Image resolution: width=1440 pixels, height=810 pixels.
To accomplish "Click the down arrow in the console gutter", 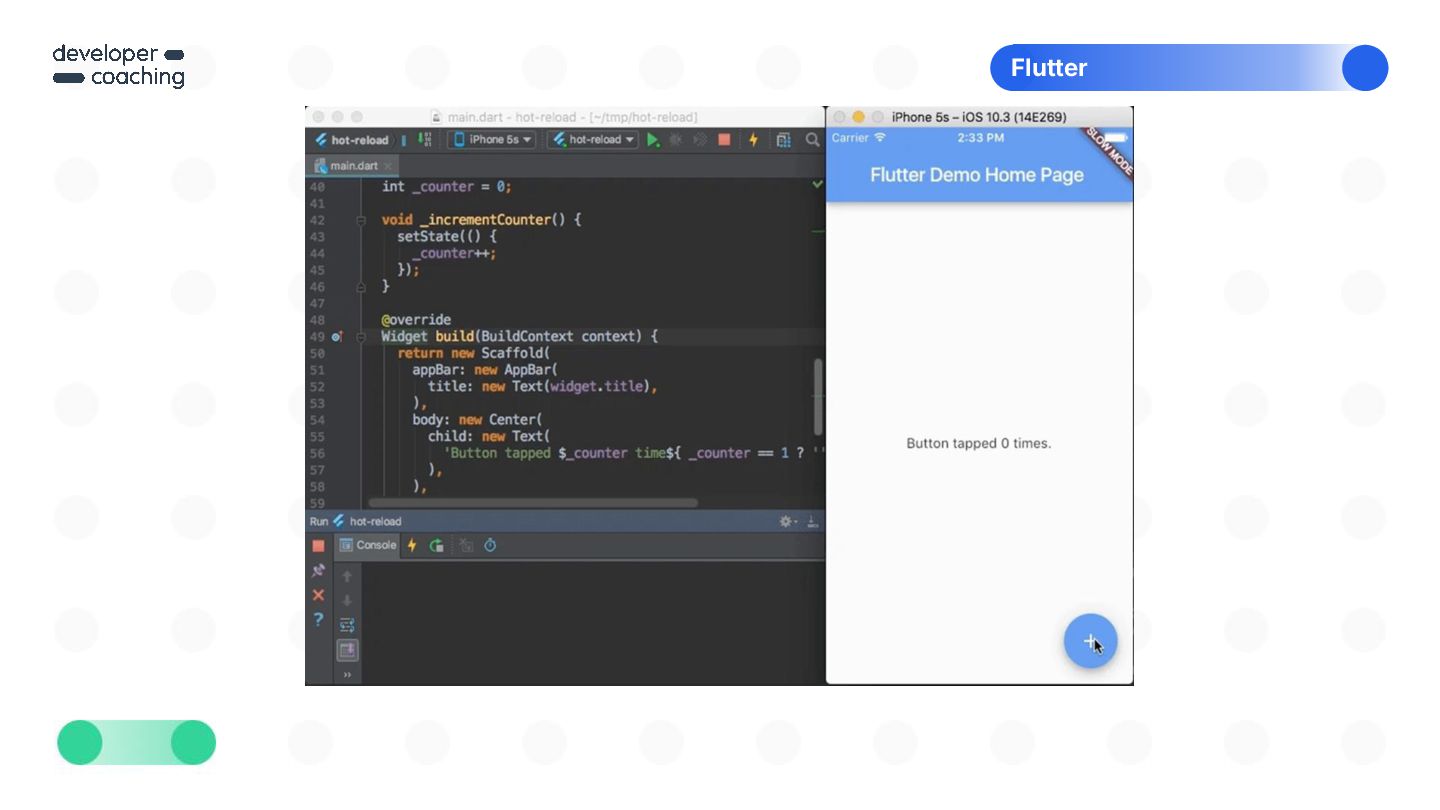I will pyautogui.click(x=347, y=601).
